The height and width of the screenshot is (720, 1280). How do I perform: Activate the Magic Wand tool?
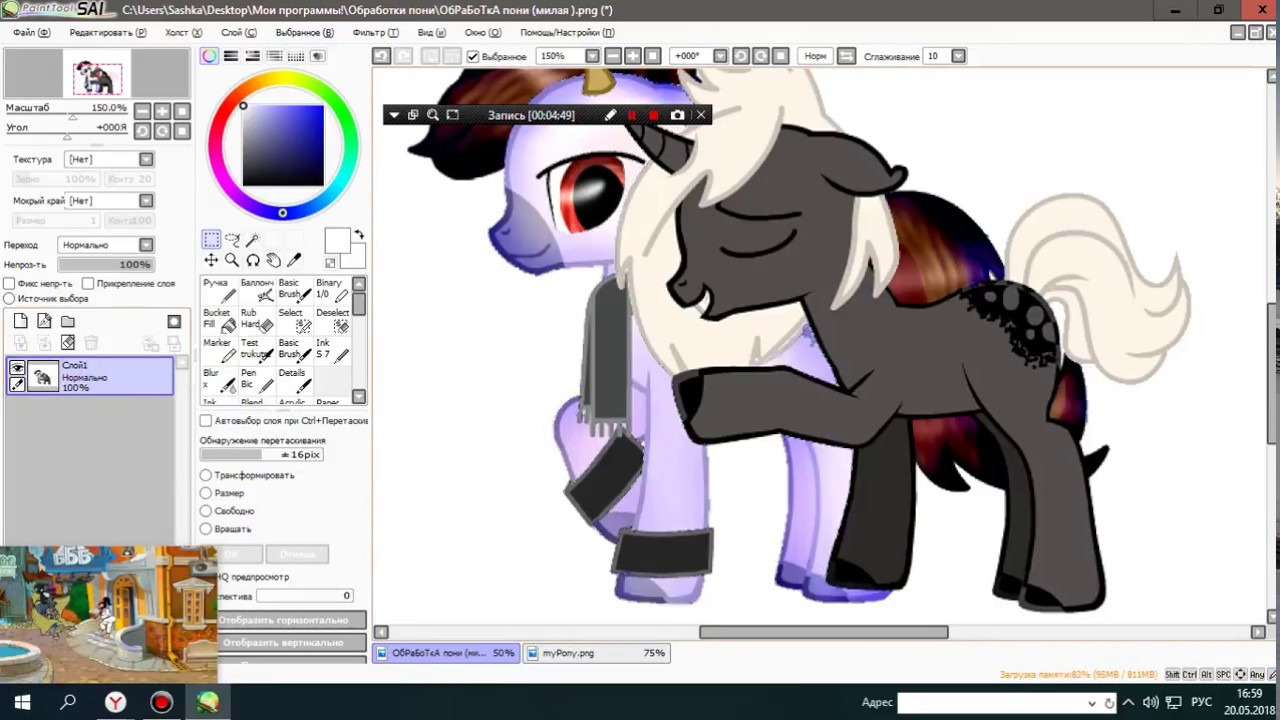(x=253, y=239)
